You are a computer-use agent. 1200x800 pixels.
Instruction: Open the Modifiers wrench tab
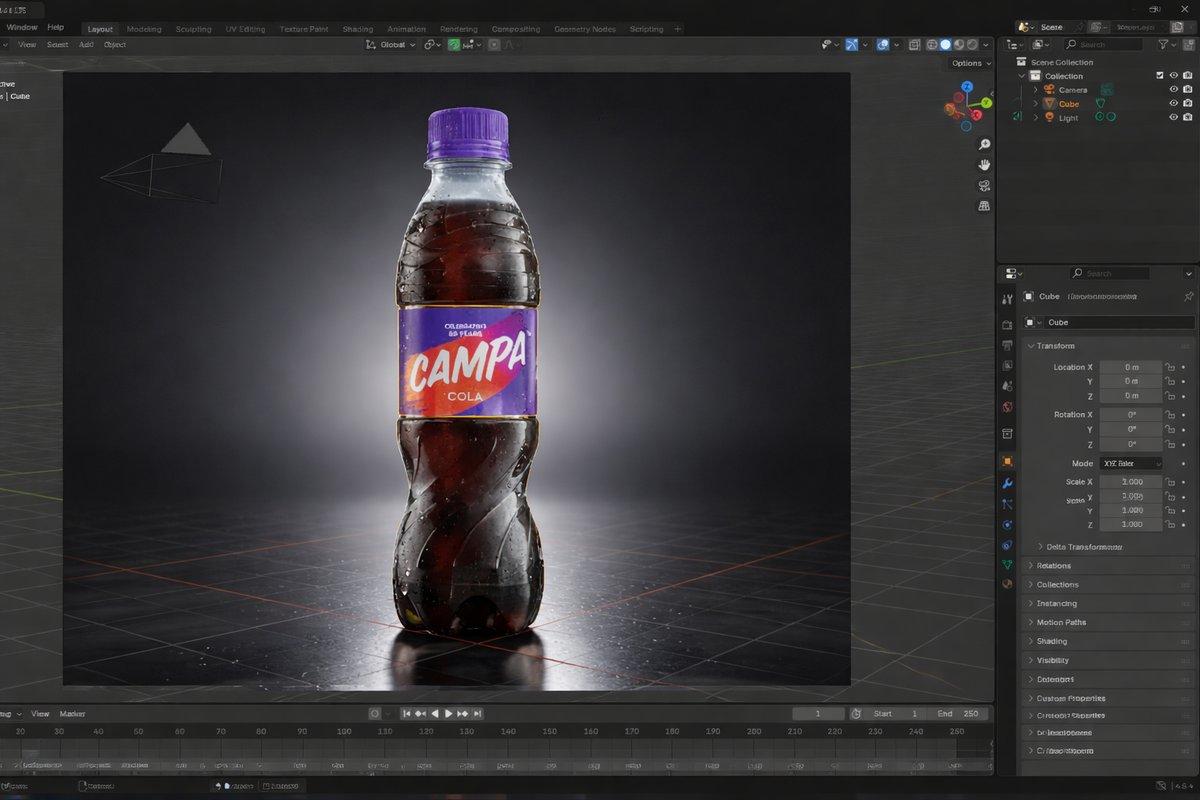1008,483
